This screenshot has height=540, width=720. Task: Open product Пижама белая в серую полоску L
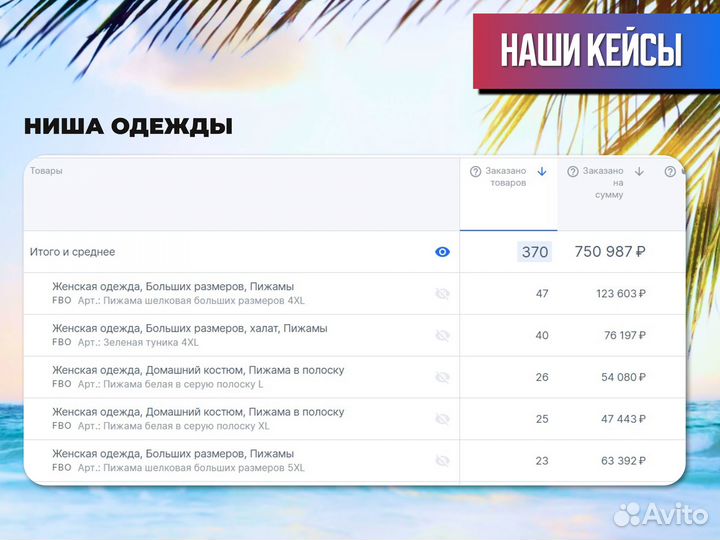(170, 384)
